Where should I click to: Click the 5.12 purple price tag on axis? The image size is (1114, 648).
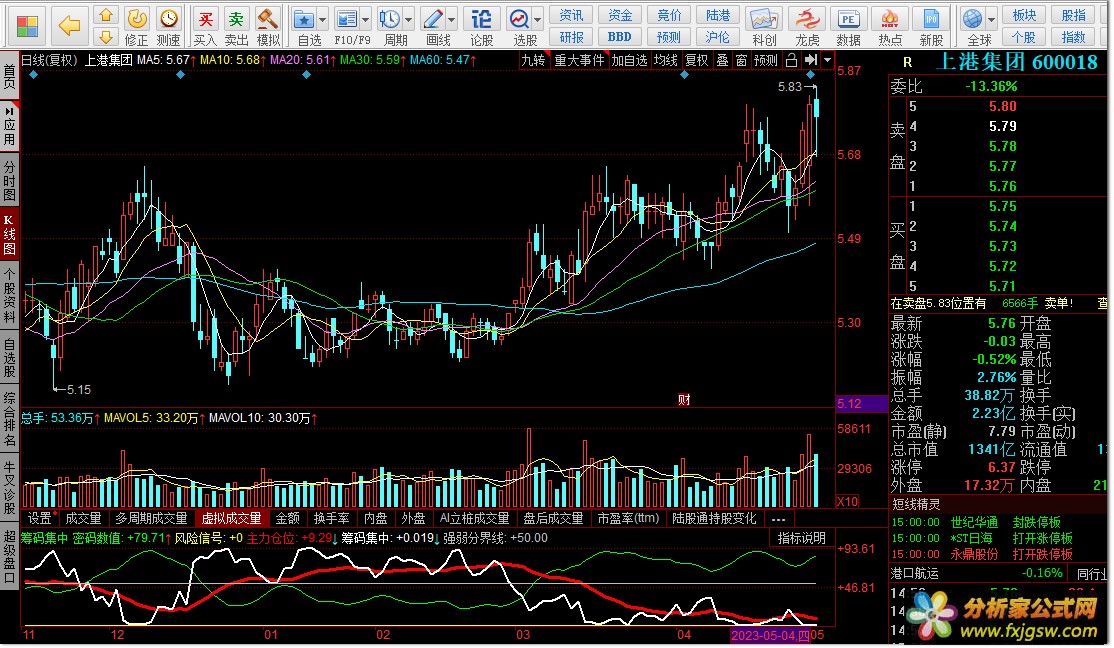tap(862, 404)
